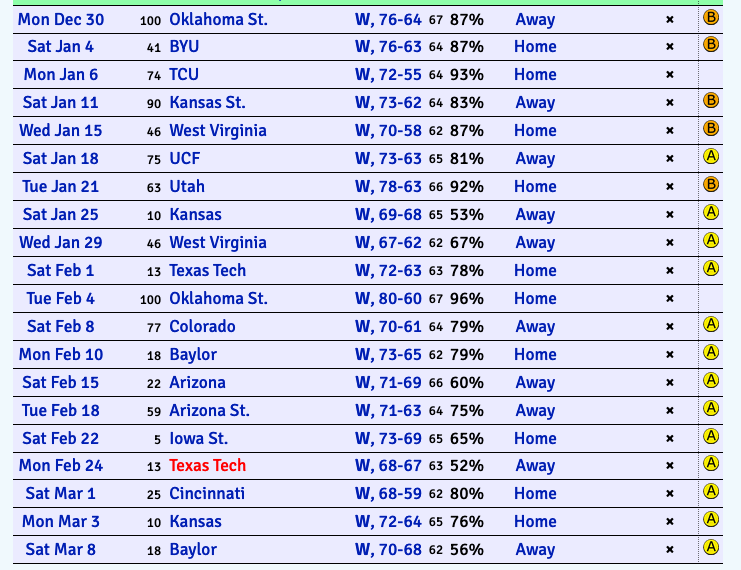Click the B badge in the Kansas St. row
741x570 pixels.
point(711,101)
